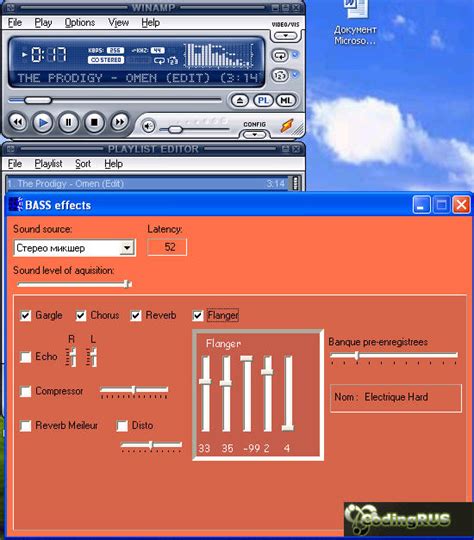Toggle the Winamp shuffle button
Viewport: 474px width, 540px height.
pyautogui.click(x=280, y=75)
